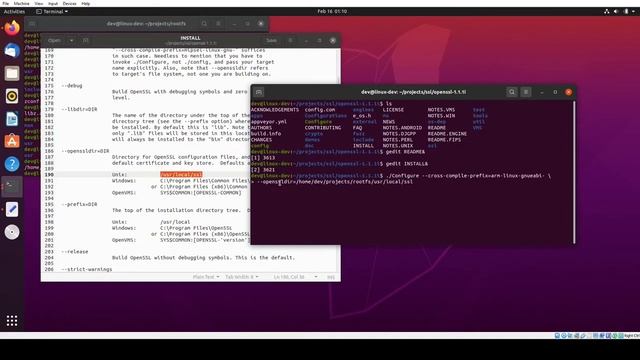Launch Thunderbird mail from the dock
Image resolution: width=640 pixels, height=360 pixels.
(12, 51)
